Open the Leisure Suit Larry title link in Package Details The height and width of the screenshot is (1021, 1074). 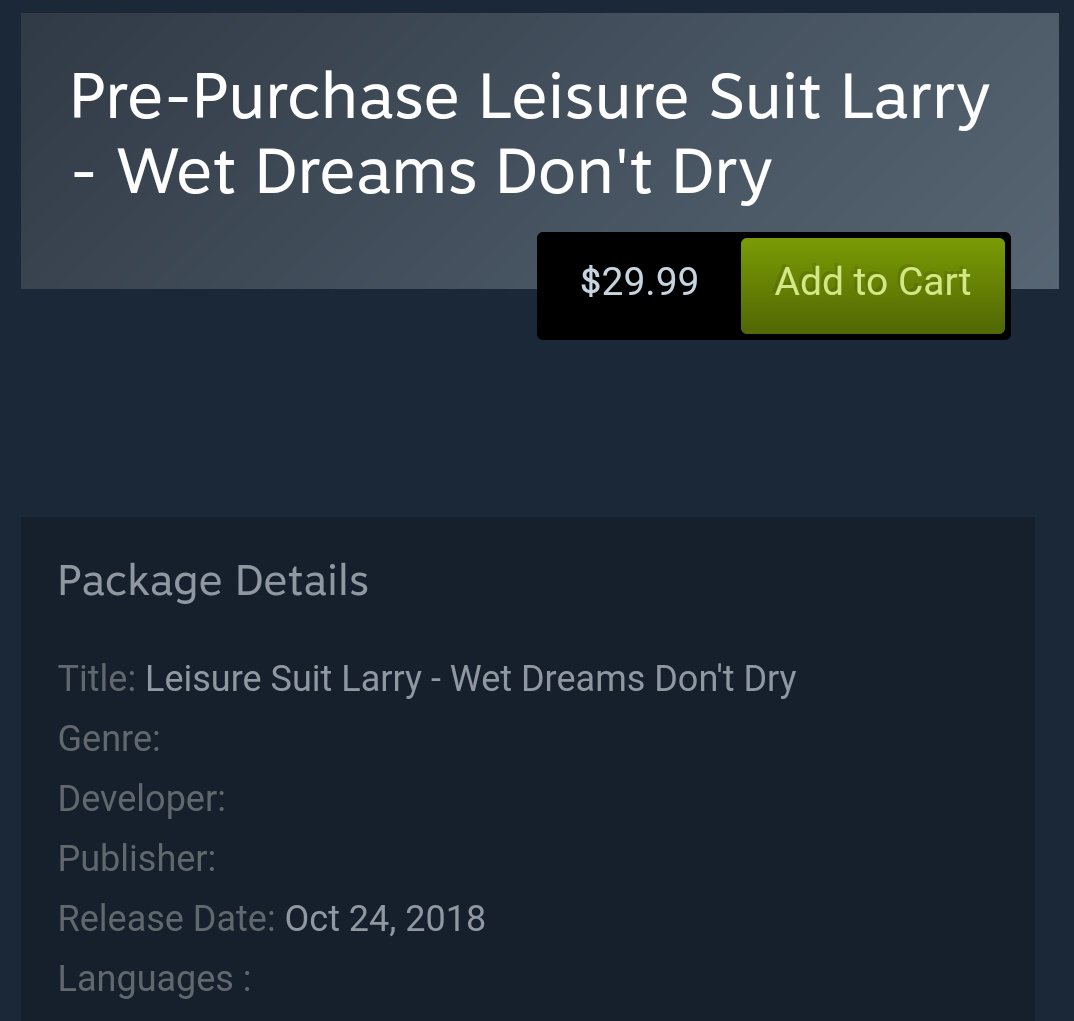click(471, 679)
